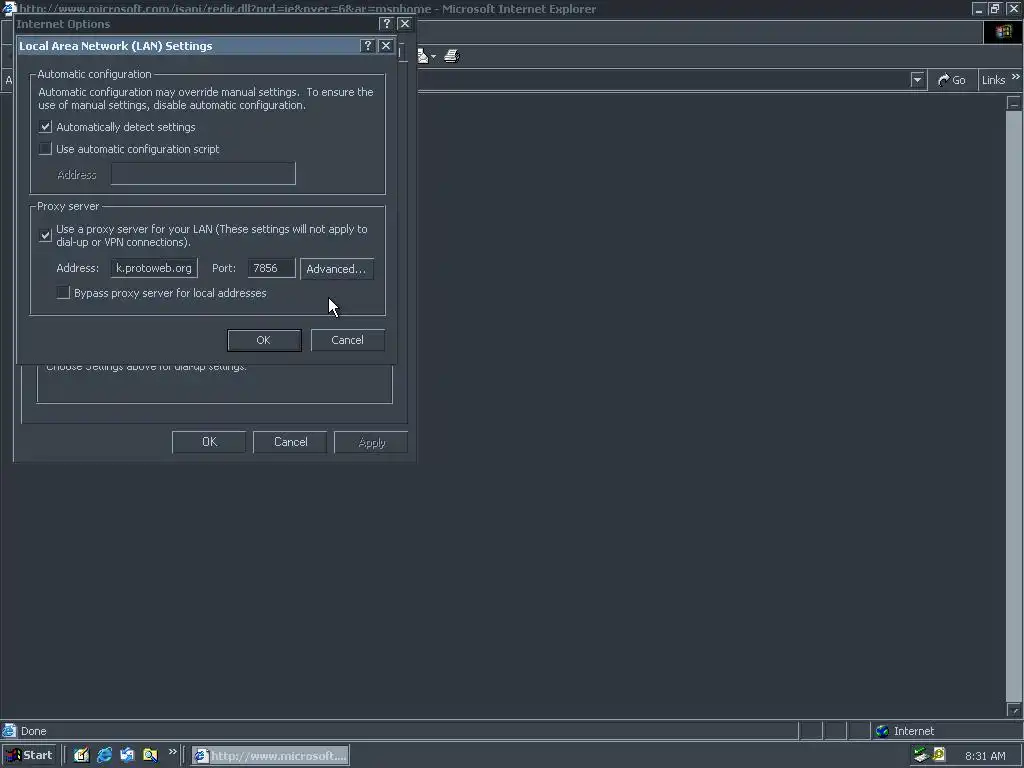
Task: Enable Use automatic configuration script
Action: click(45, 149)
